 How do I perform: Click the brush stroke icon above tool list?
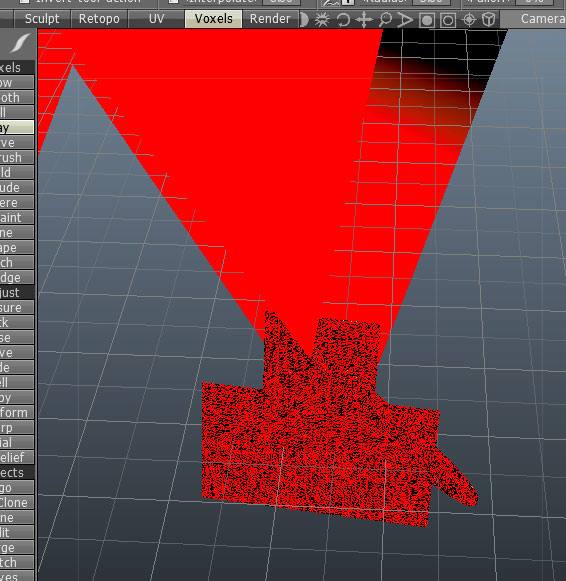click(19, 44)
